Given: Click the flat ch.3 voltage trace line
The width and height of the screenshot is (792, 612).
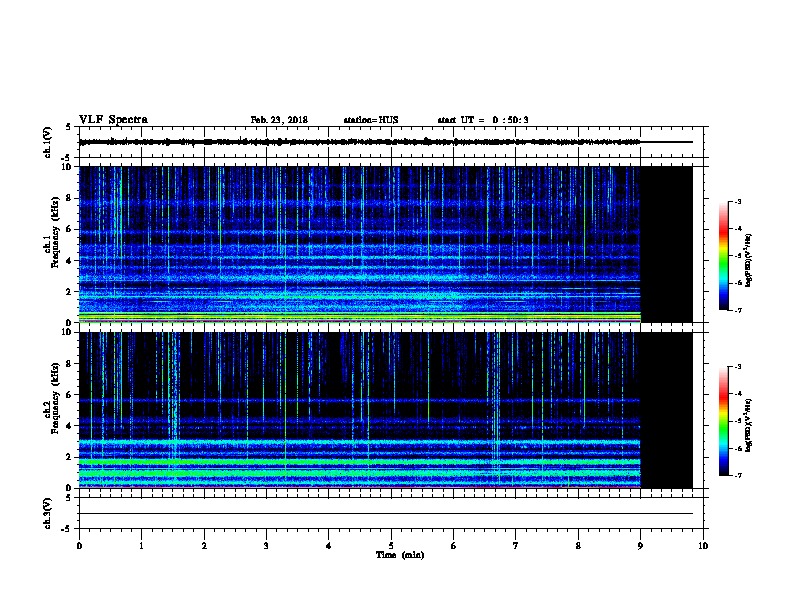Looking at the screenshot, I should [x=385, y=514].
